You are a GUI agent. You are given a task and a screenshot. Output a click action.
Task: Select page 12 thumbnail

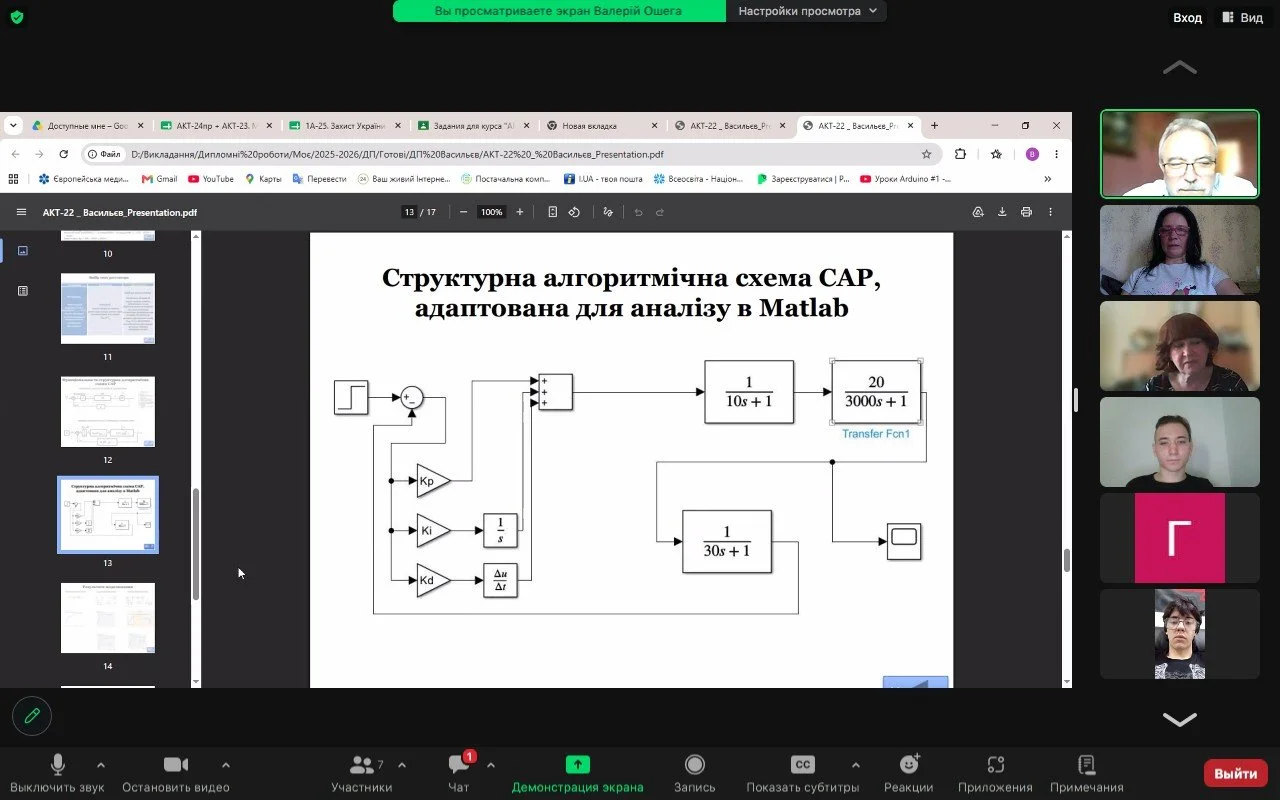108,411
